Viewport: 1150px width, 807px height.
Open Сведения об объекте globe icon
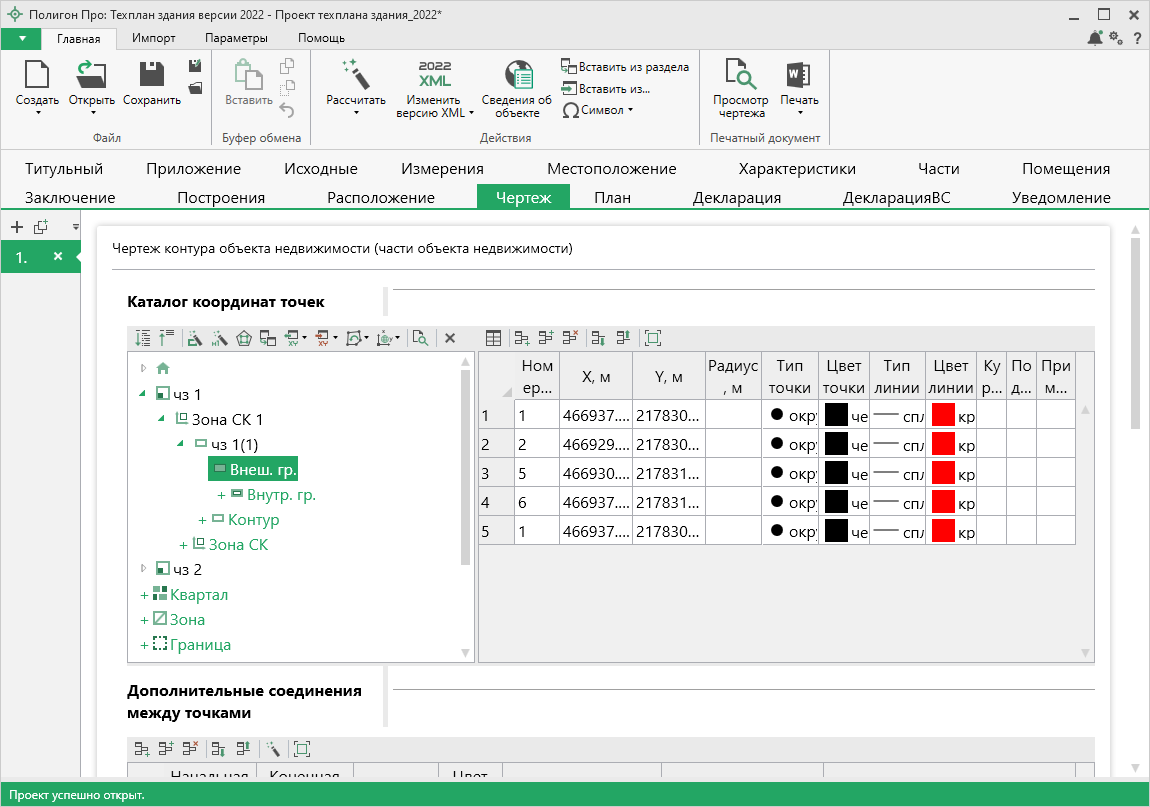[x=517, y=75]
